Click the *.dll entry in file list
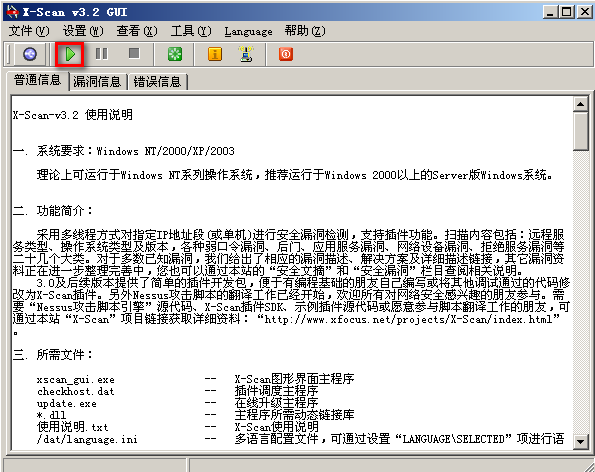This screenshot has height=472, width=595. click(x=51, y=415)
